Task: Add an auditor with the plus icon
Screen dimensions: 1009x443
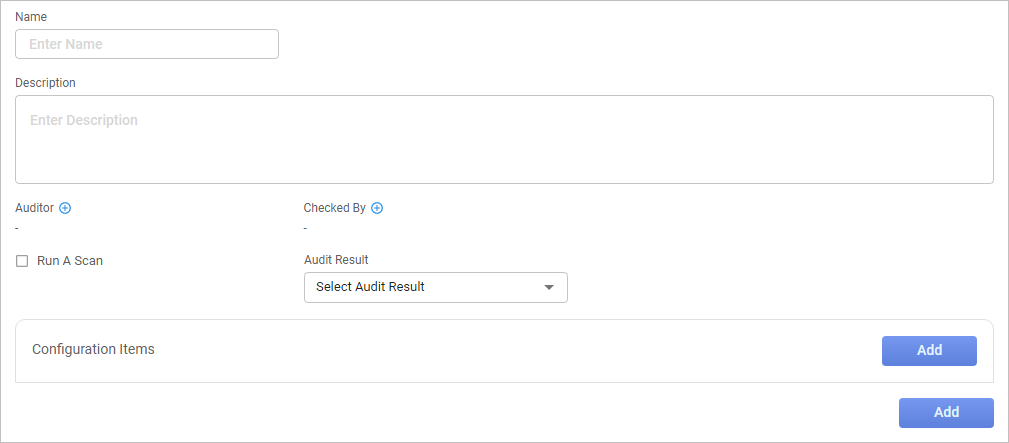Action: tap(65, 208)
